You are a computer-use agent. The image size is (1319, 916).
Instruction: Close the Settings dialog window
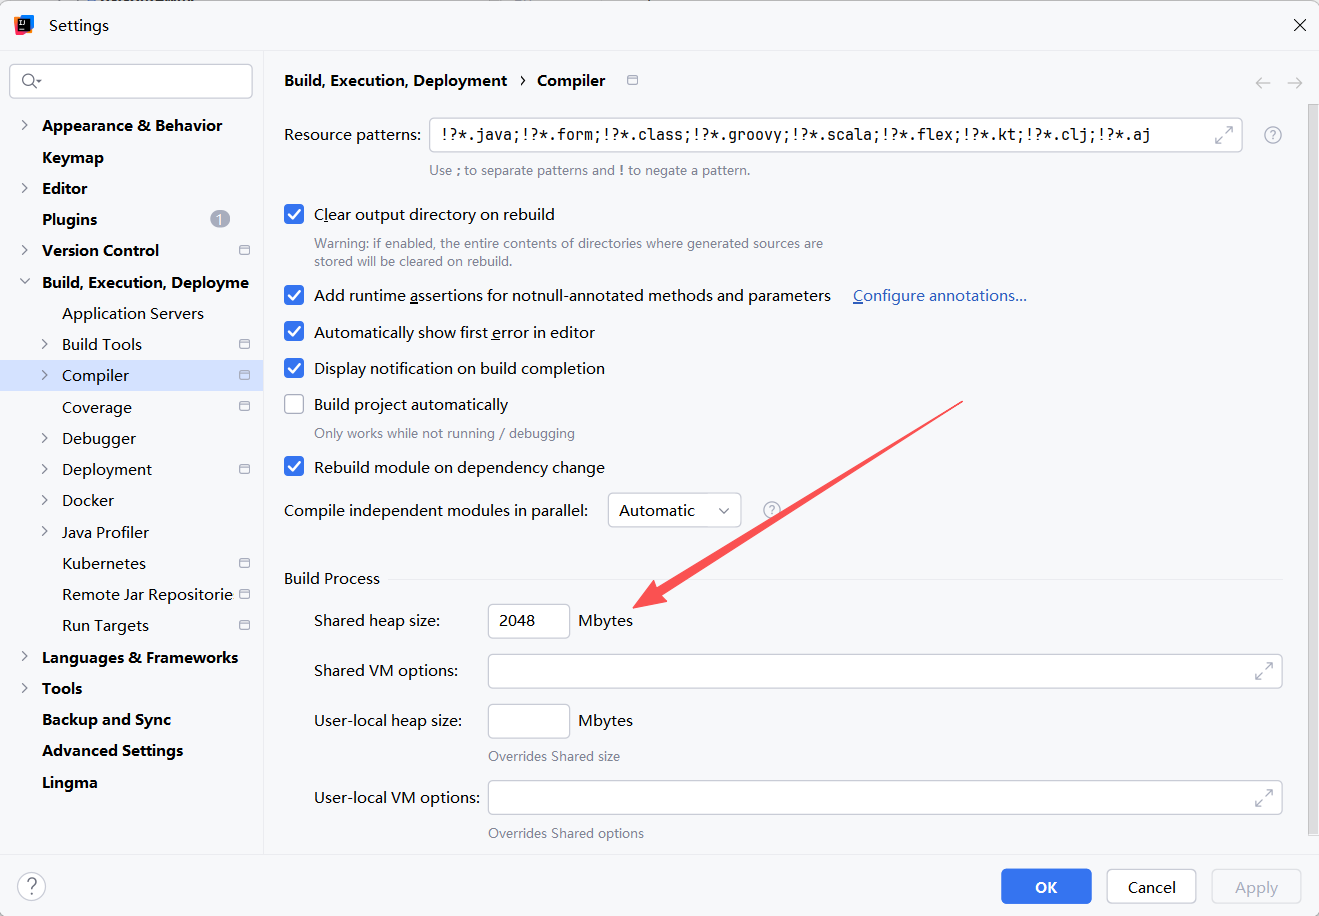click(1299, 25)
